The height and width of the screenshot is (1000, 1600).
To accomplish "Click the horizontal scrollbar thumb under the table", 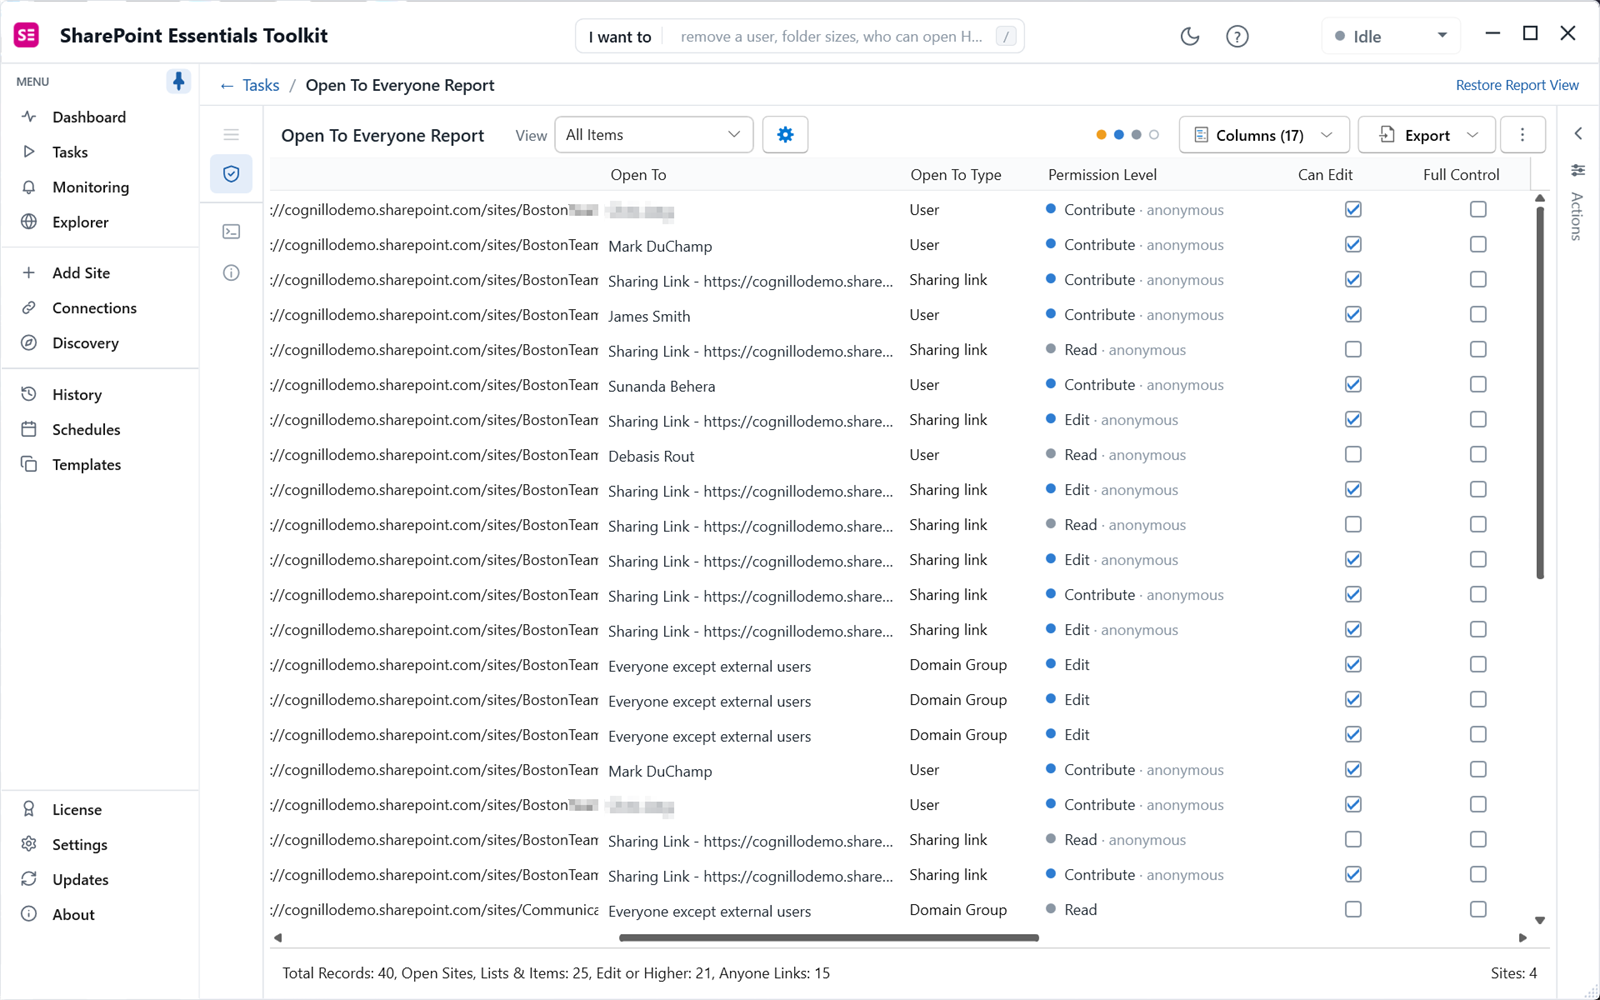I will (x=829, y=938).
